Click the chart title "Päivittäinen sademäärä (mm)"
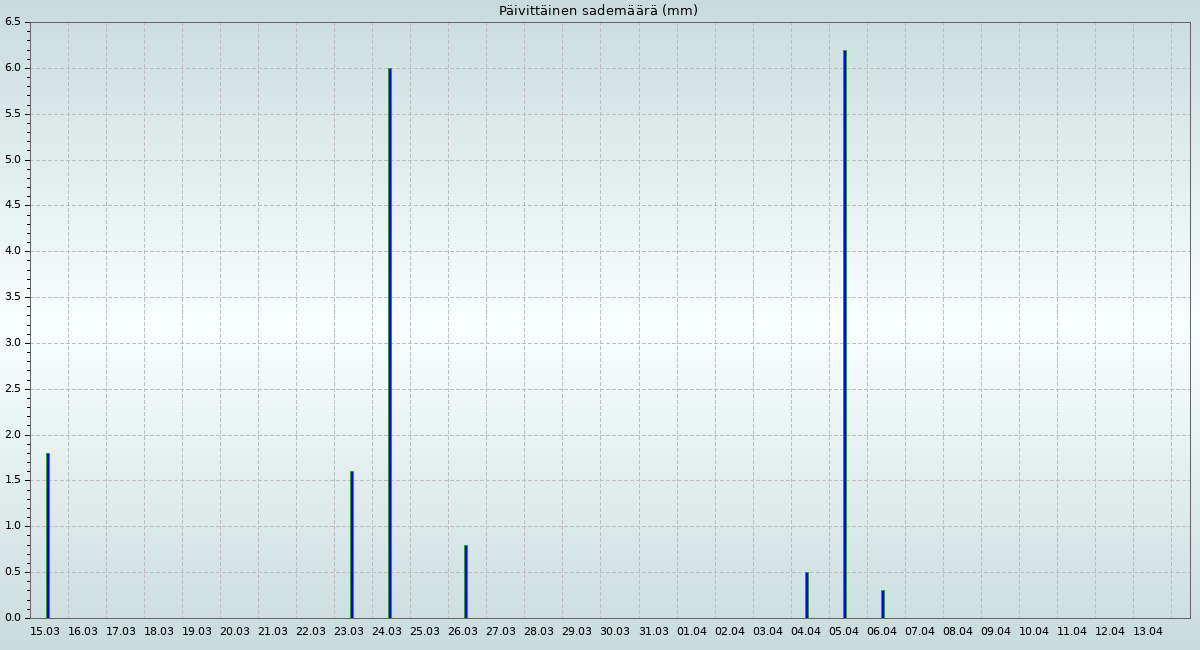The height and width of the screenshot is (650, 1200). tap(598, 11)
